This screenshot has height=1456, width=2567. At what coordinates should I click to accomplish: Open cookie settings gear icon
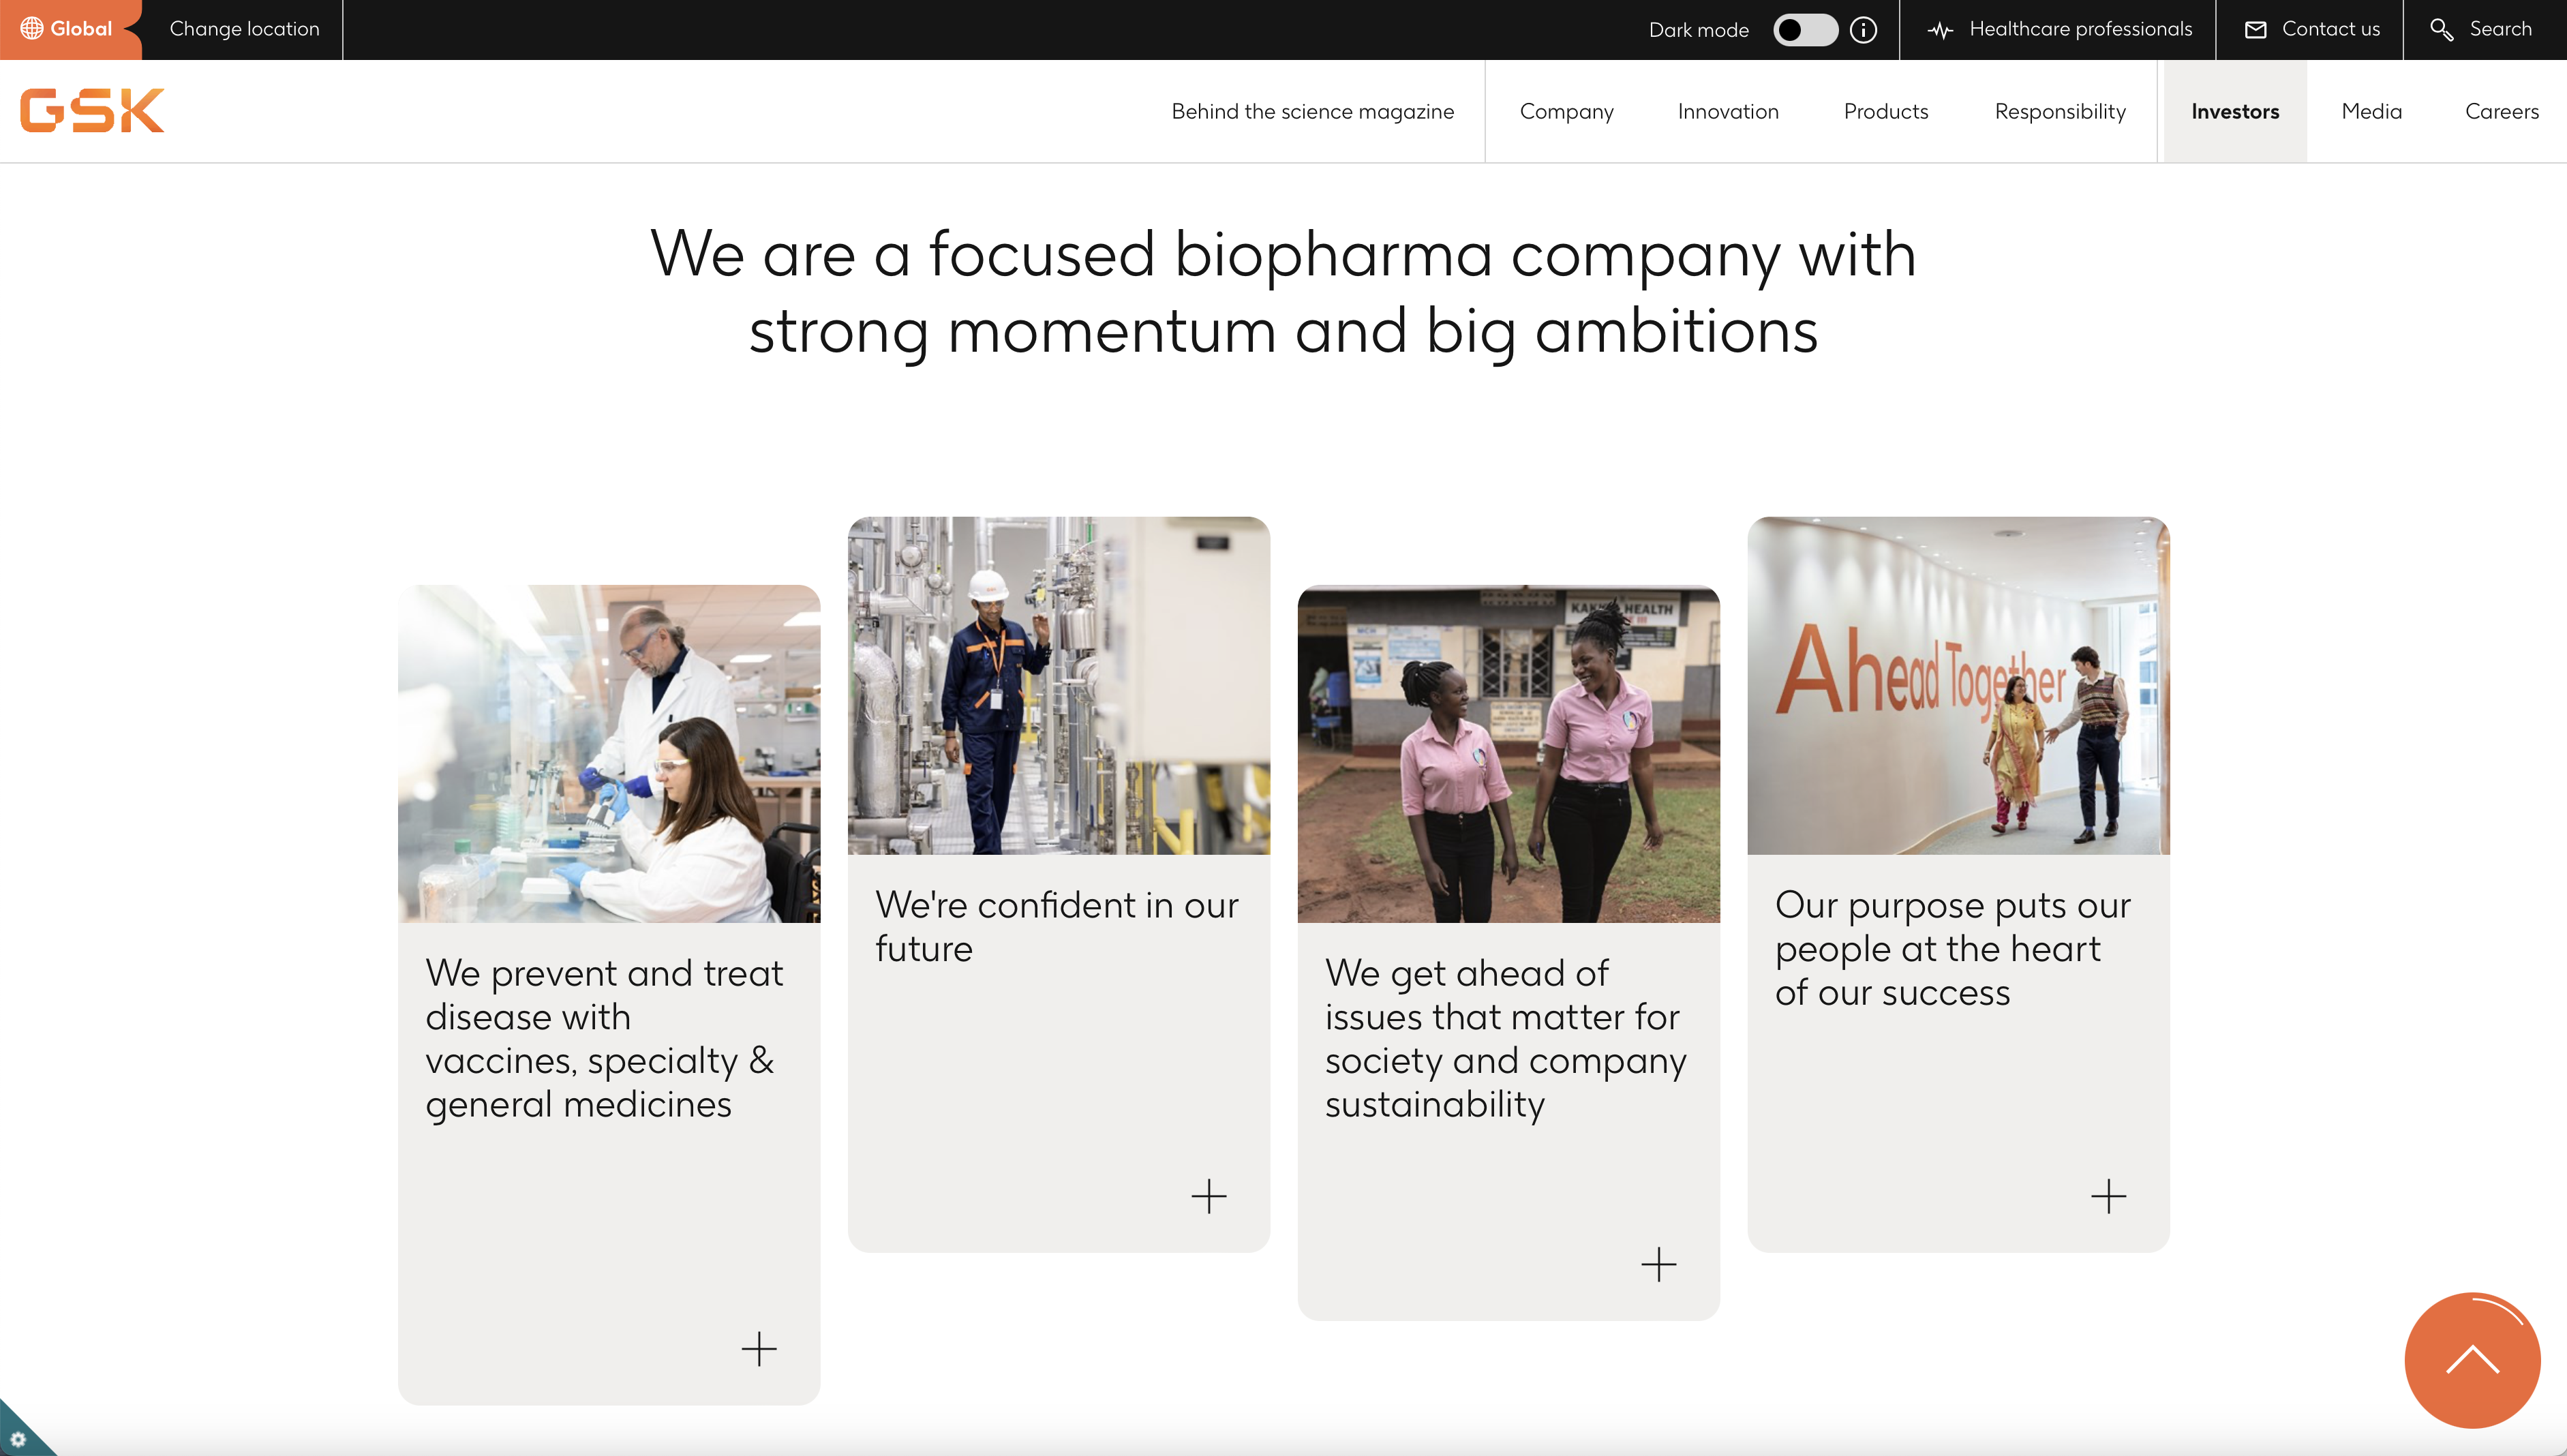(18, 1438)
